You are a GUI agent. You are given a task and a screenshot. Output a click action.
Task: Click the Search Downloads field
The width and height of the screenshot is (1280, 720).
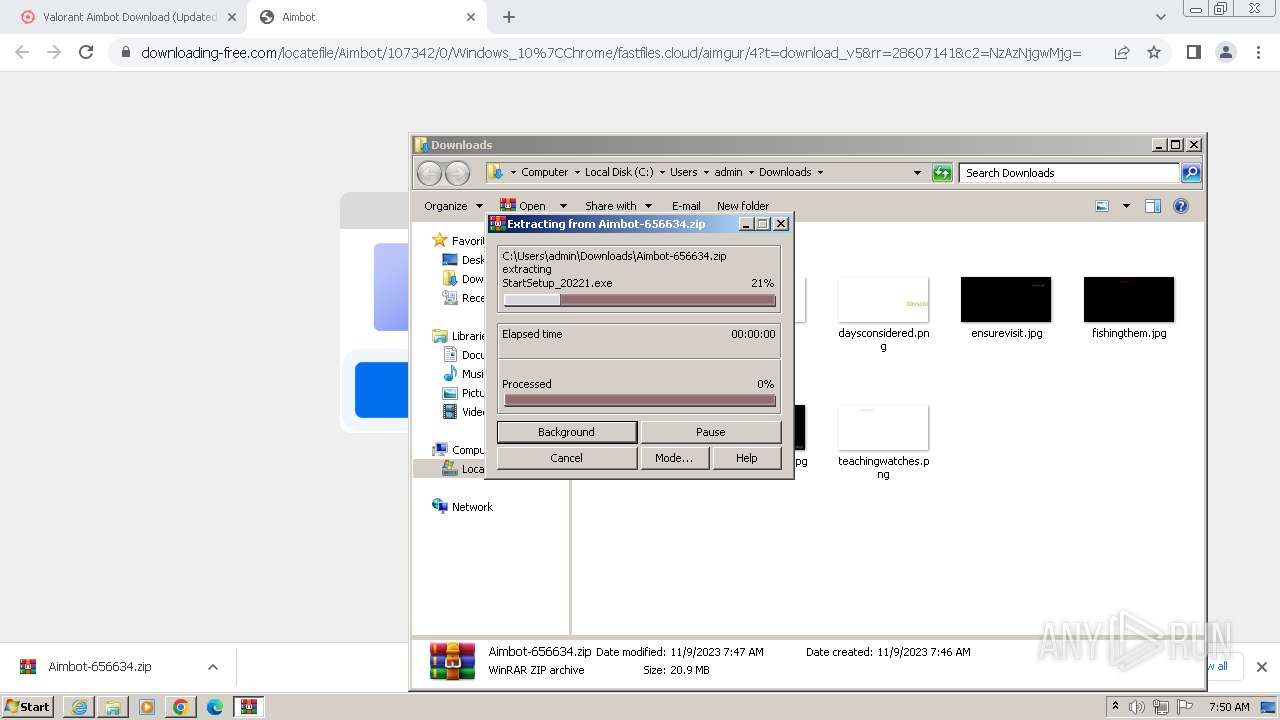pyautogui.click(x=1069, y=173)
